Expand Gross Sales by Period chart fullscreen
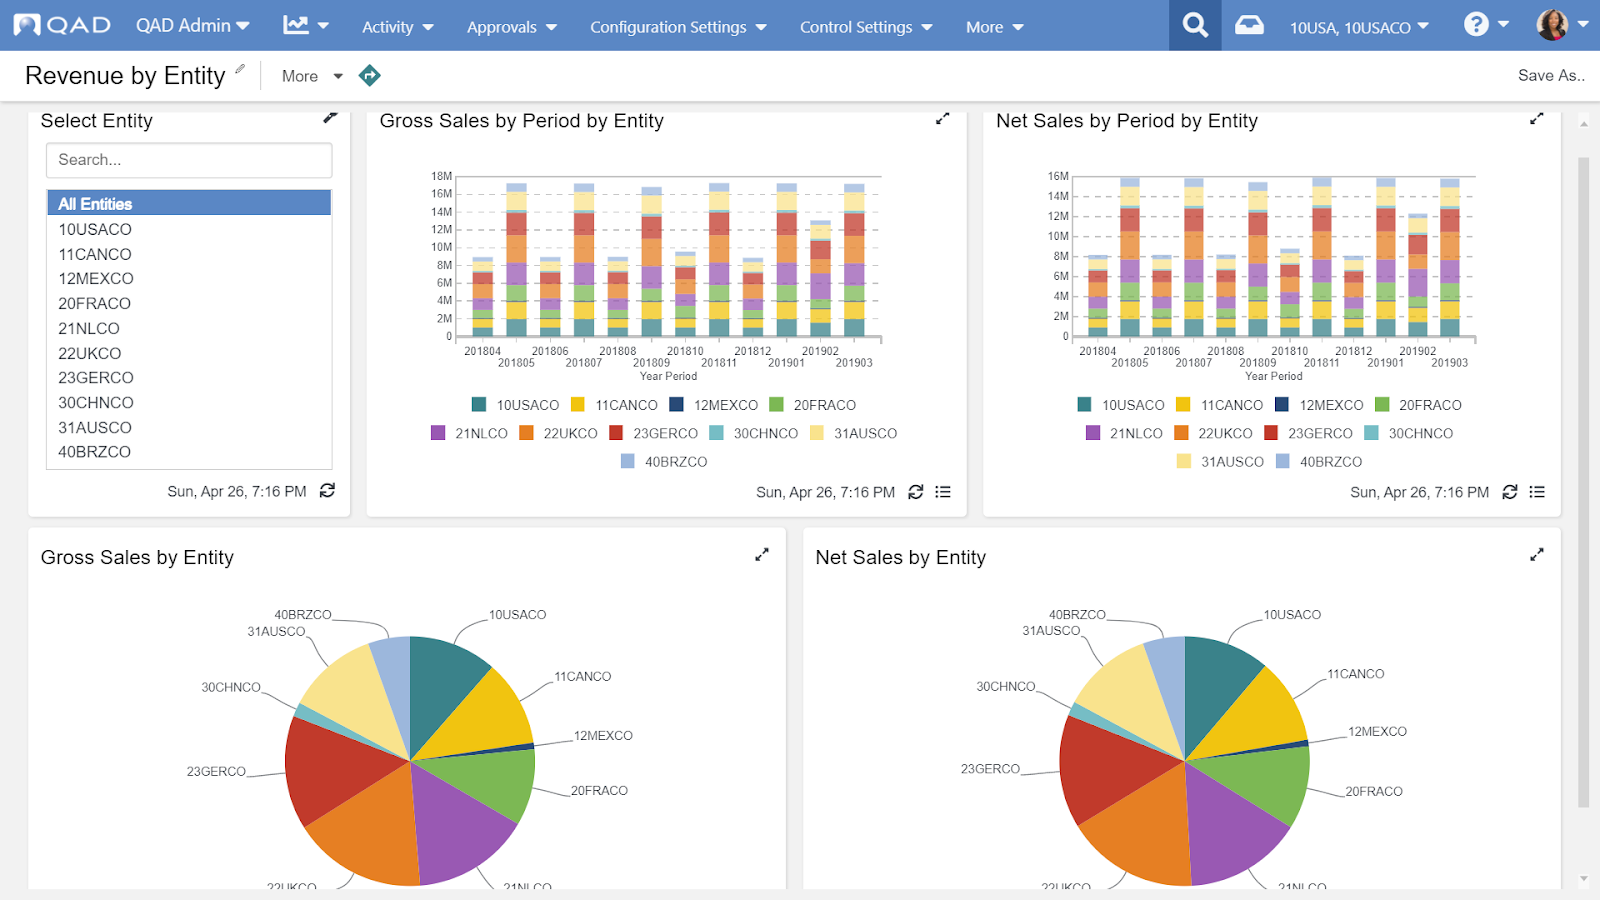Screen dimensions: 1600x900 point(942,119)
